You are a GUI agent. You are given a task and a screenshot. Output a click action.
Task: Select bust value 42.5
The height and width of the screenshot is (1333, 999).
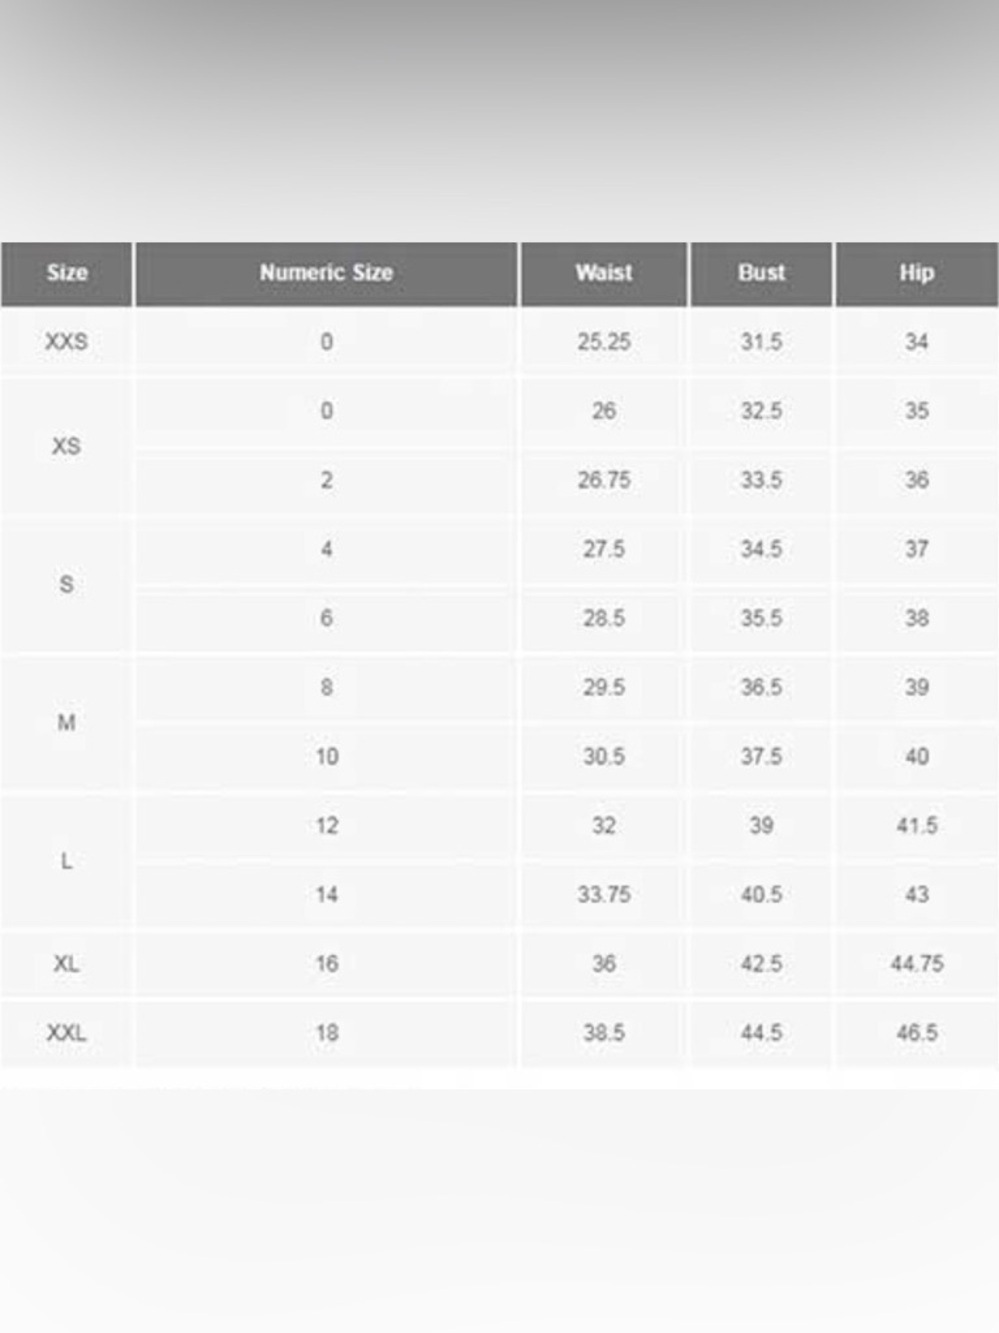(x=761, y=964)
